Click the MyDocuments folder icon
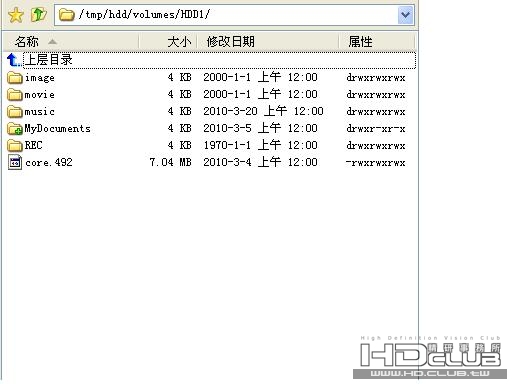 pyautogui.click(x=15, y=129)
